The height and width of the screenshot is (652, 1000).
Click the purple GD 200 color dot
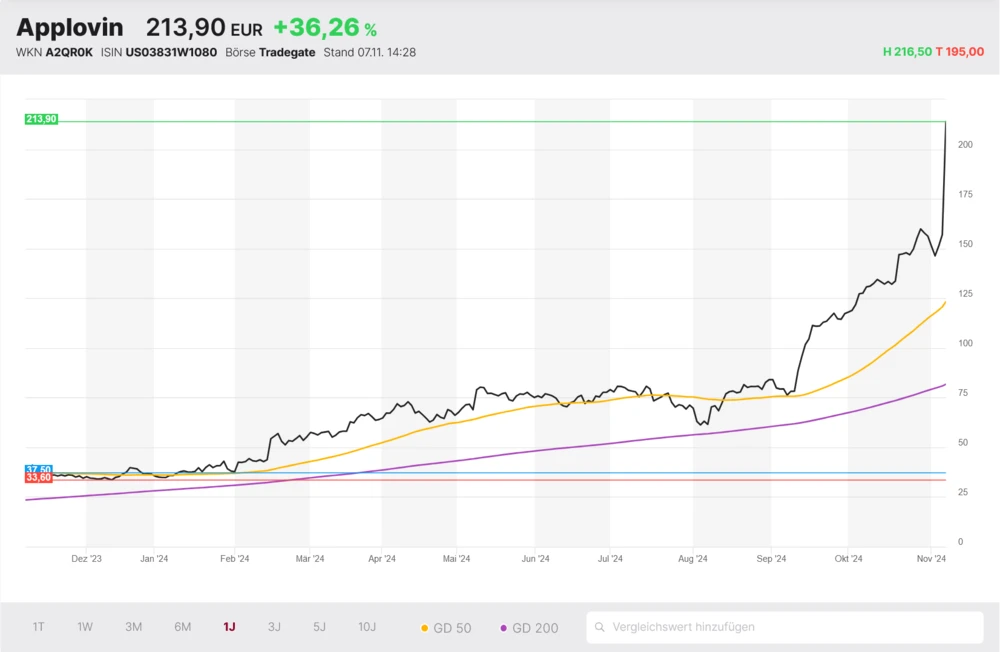coord(503,628)
